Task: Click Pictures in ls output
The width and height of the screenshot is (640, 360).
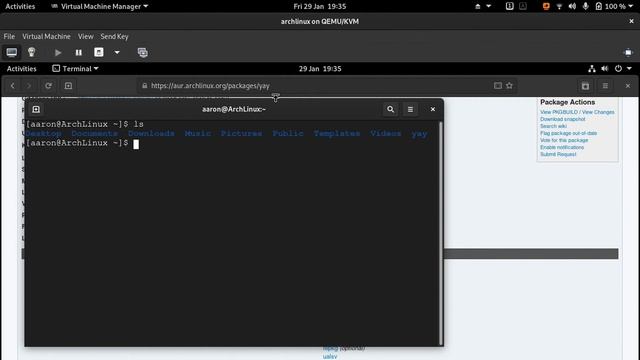Action: pyautogui.click(x=241, y=133)
